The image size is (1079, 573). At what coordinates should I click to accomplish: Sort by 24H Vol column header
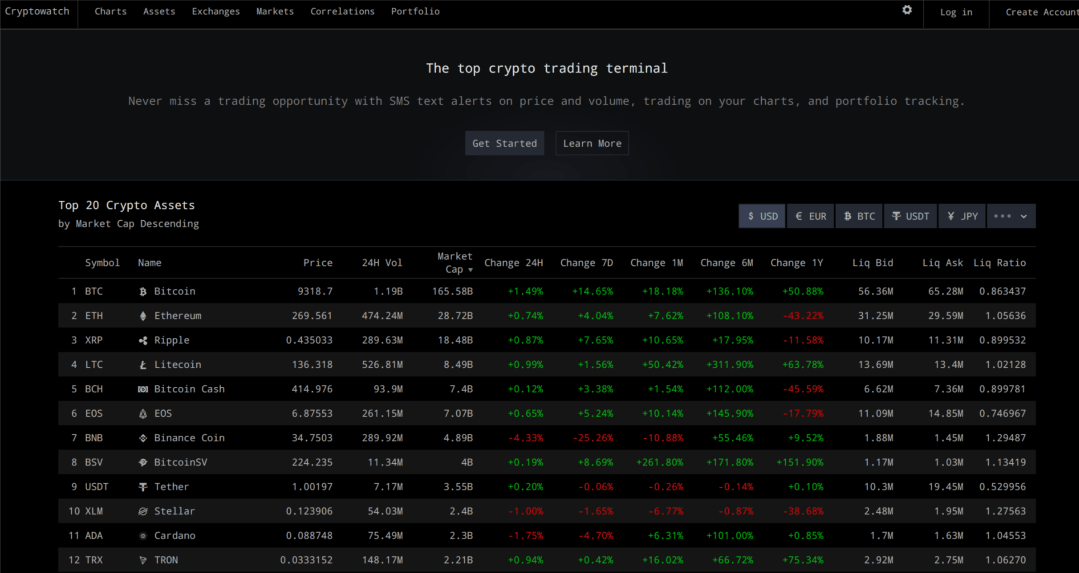click(382, 263)
